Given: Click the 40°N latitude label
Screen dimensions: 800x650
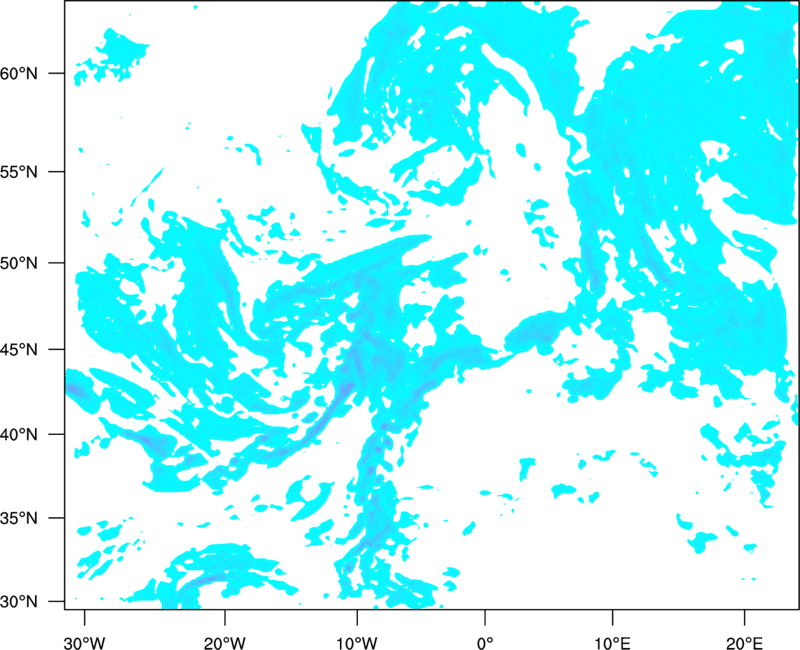Looking at the screenshot, I should click(19, 435).
